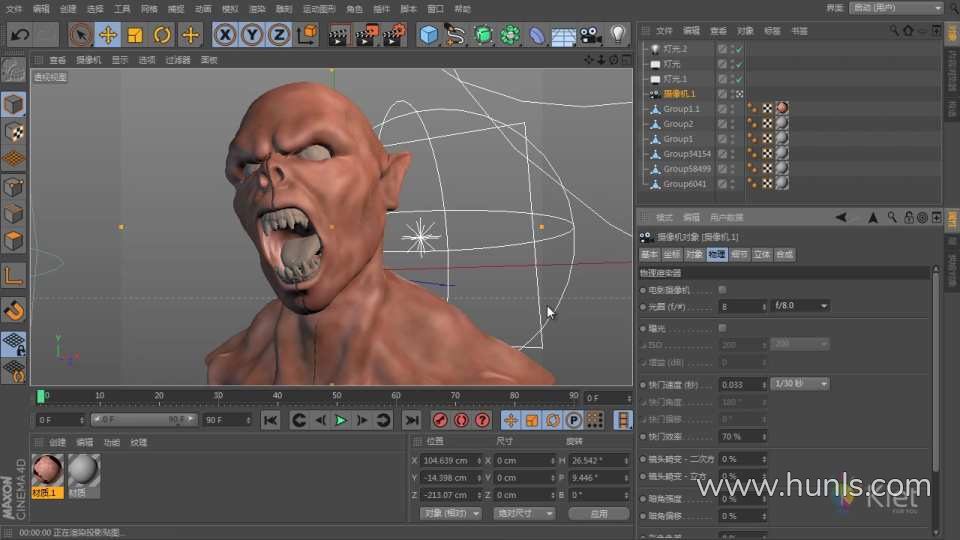960x540 pixels.
Task: Select Group58499 in object manager
Action: point(687,168)
